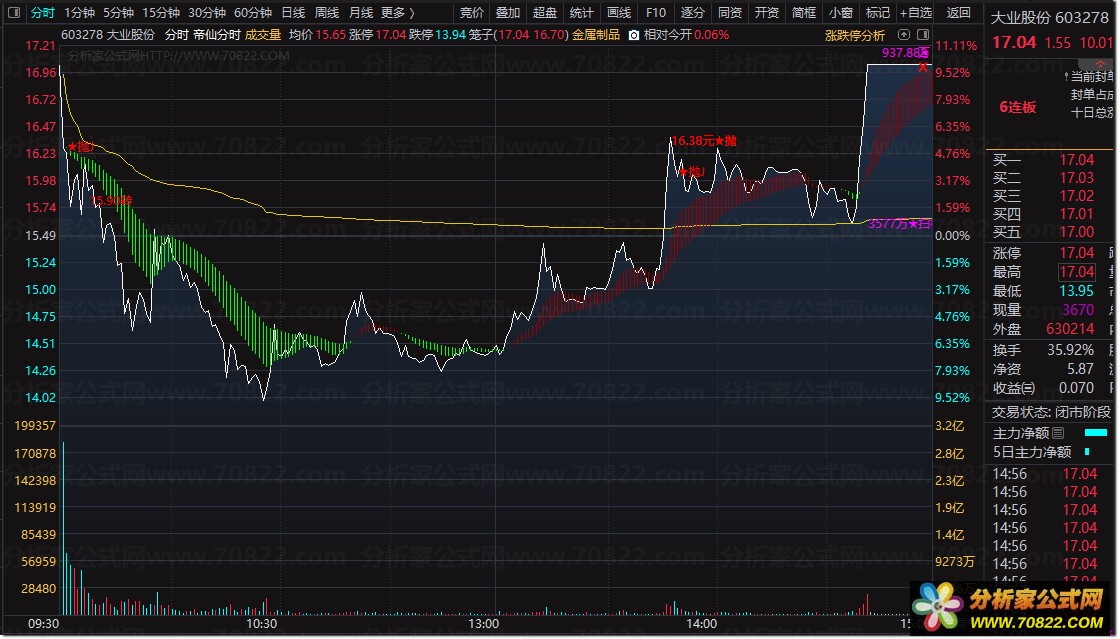
Task: Click the 收益(三) 0.070 row
Action: coord(1044,388)
